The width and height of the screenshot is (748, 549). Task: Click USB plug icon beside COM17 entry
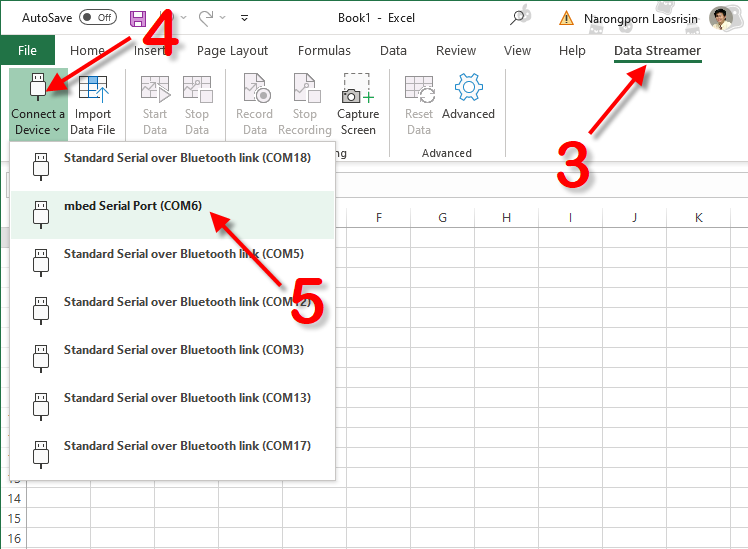41,455
